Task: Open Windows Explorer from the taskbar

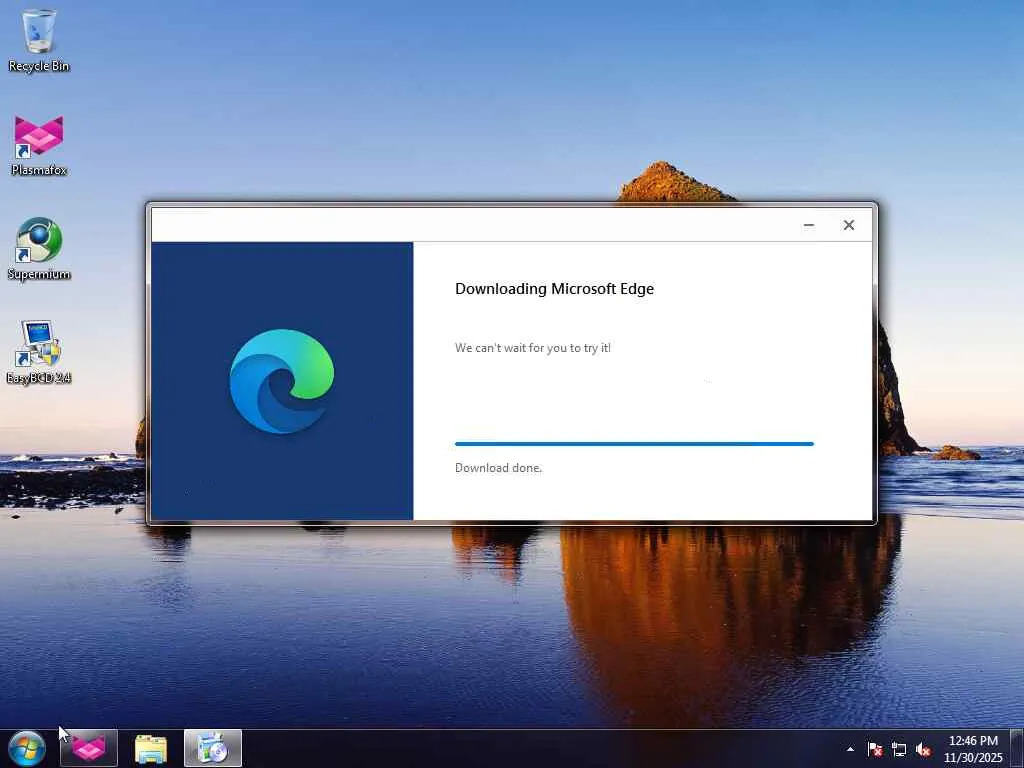Action: pyautogui.click(x=151, y=748)
